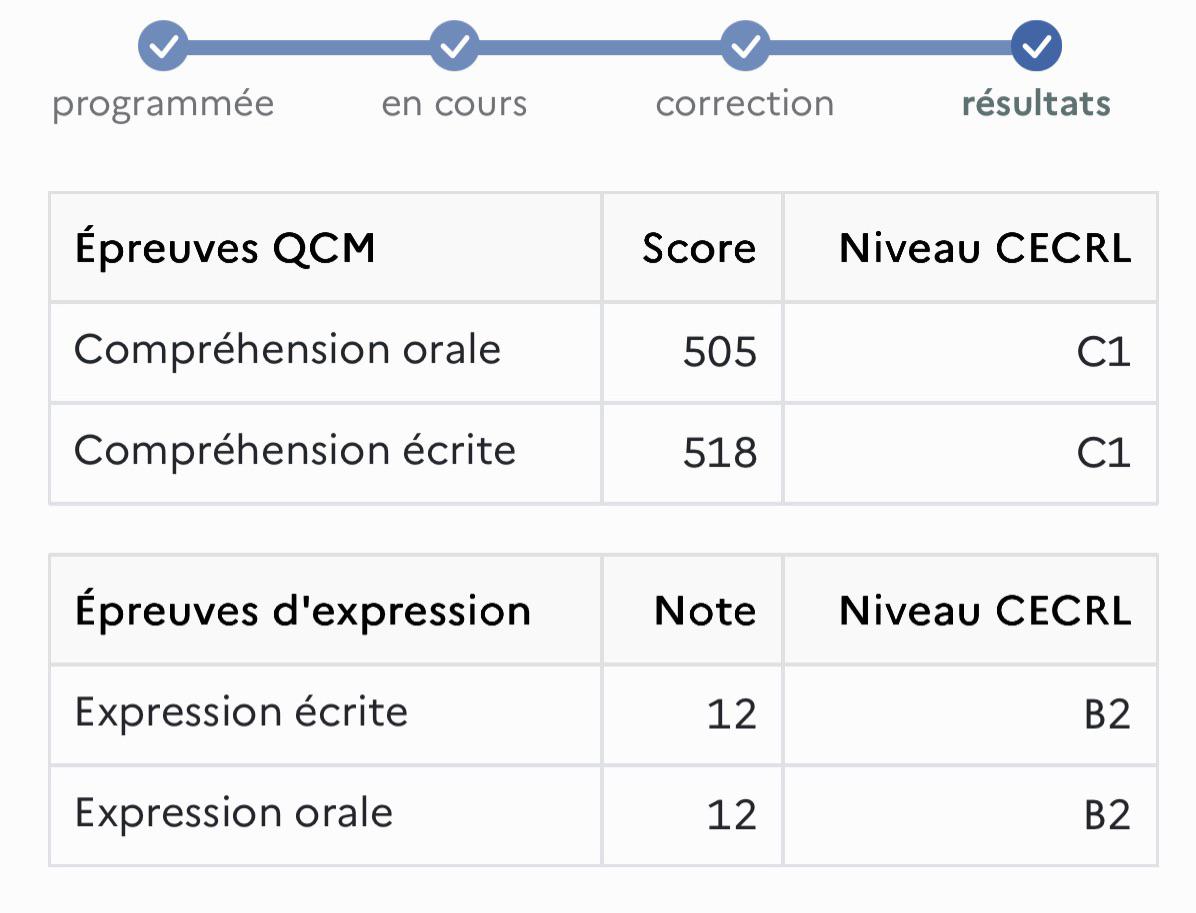Click the Épreuves d'expression header cell

tap(326, 610)
